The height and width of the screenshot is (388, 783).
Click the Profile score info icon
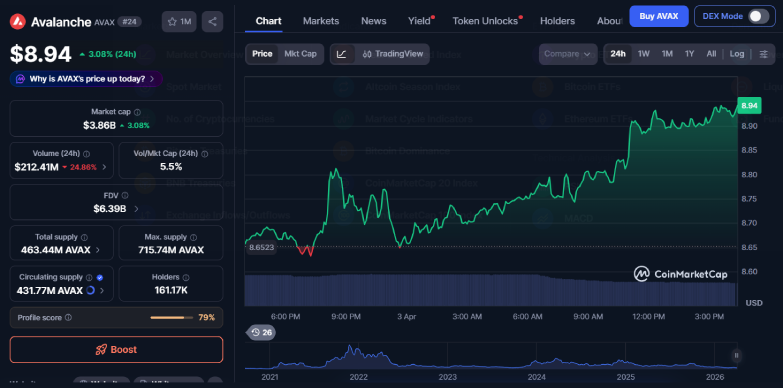[x=68, y=318]
